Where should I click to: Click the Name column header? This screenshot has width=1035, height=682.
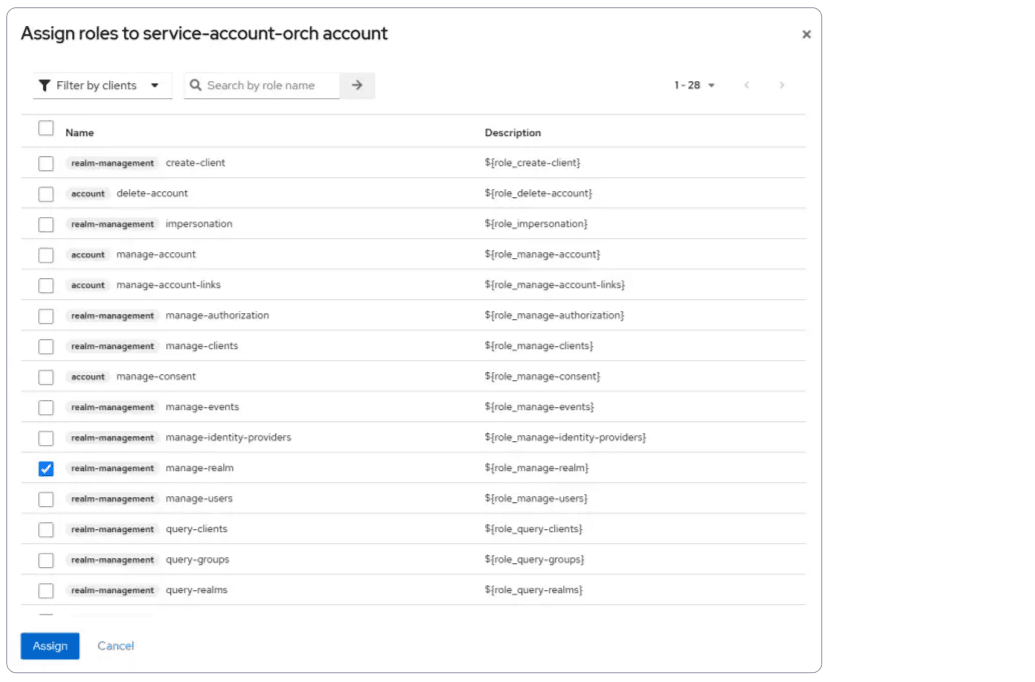(80, 133)
